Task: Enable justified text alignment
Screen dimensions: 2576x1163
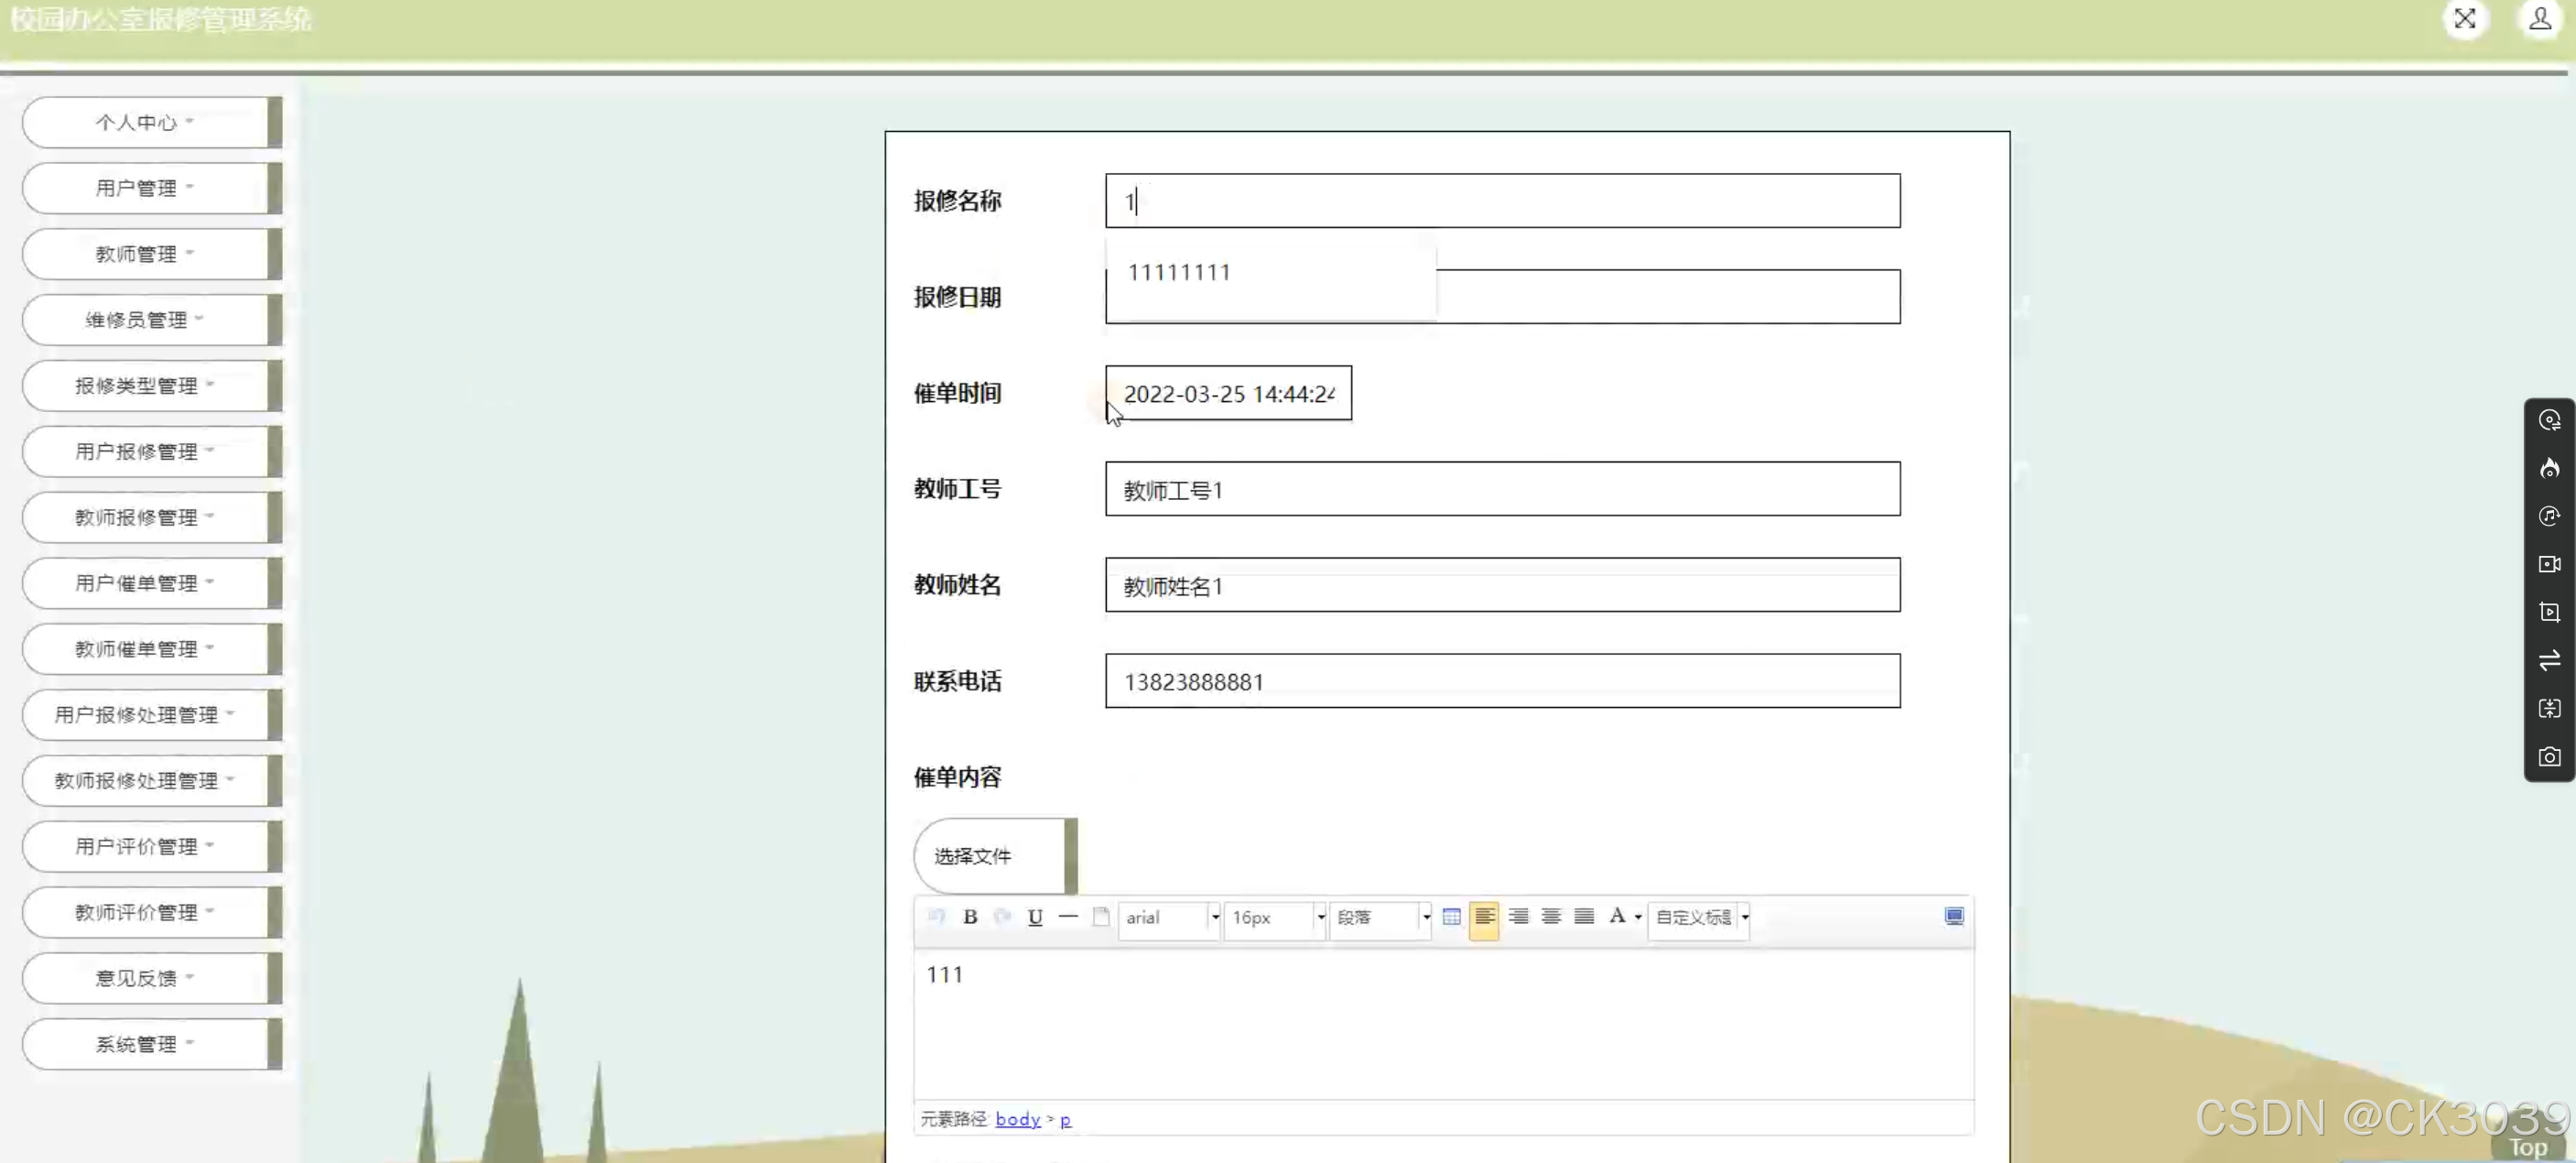Action: [1583, 917]
